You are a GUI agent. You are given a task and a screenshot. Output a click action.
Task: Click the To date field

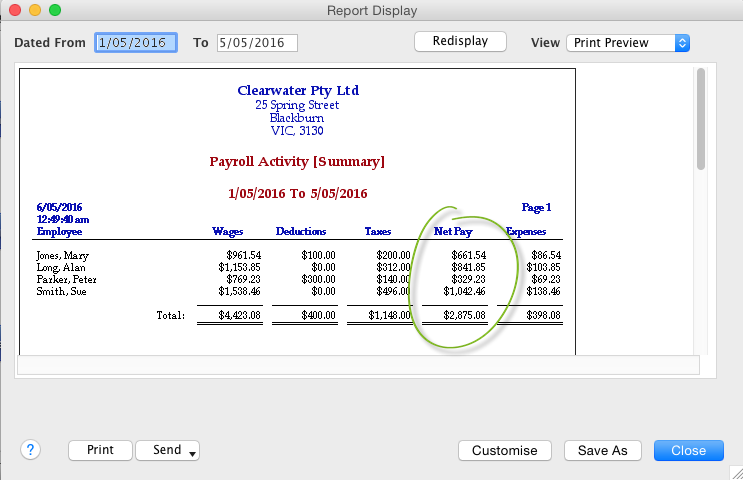(257, 43)
